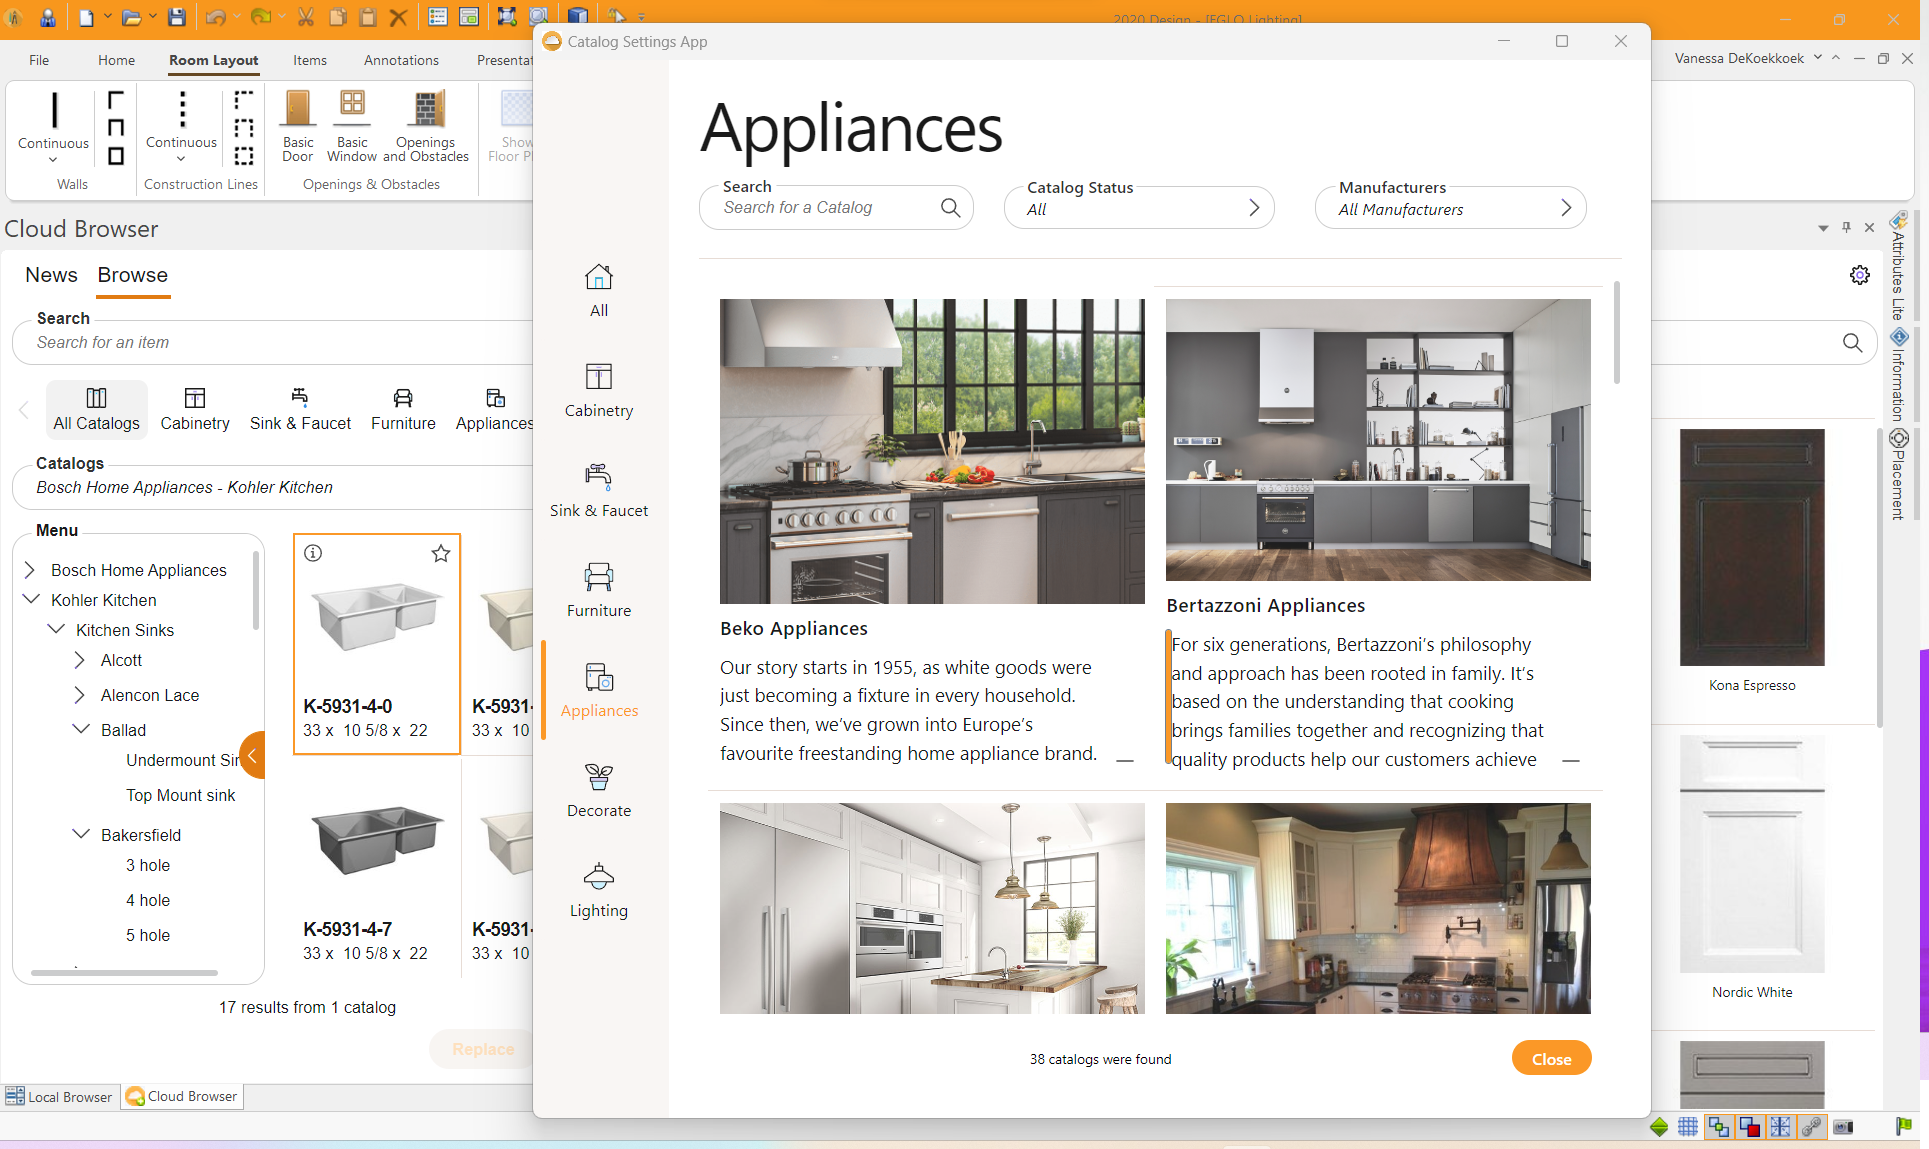
Task: Switch to the News tab in Cloud Browser
Action: click(x=51, y=275)
